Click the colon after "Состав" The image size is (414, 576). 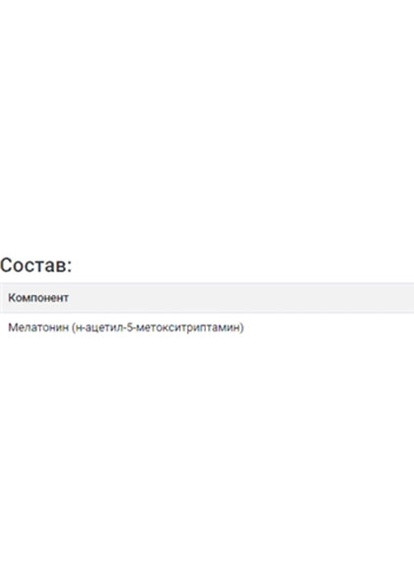tap(69, 267)
